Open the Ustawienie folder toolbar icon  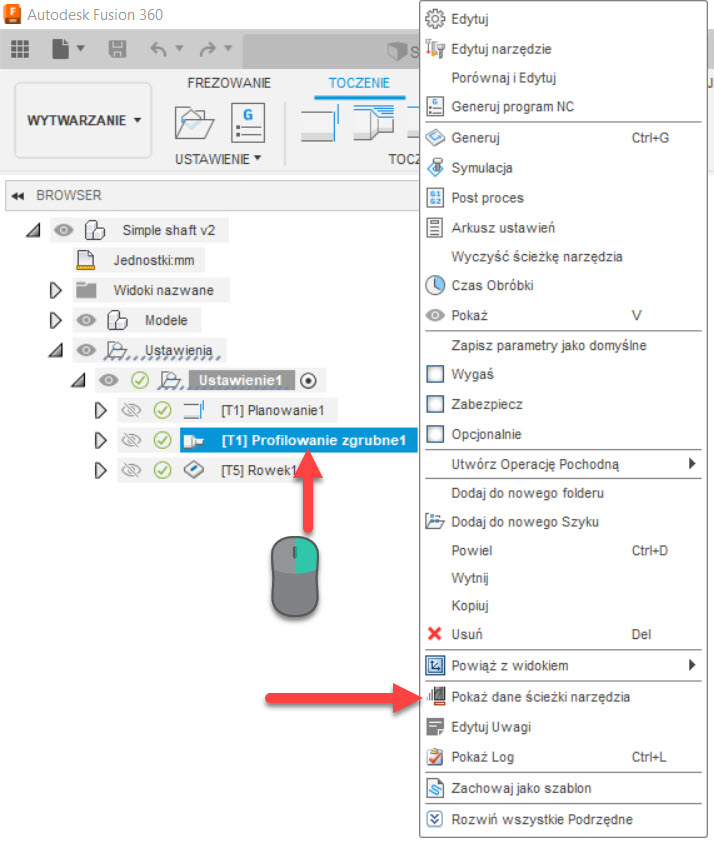pyautogui.click(x=194, y=123)
